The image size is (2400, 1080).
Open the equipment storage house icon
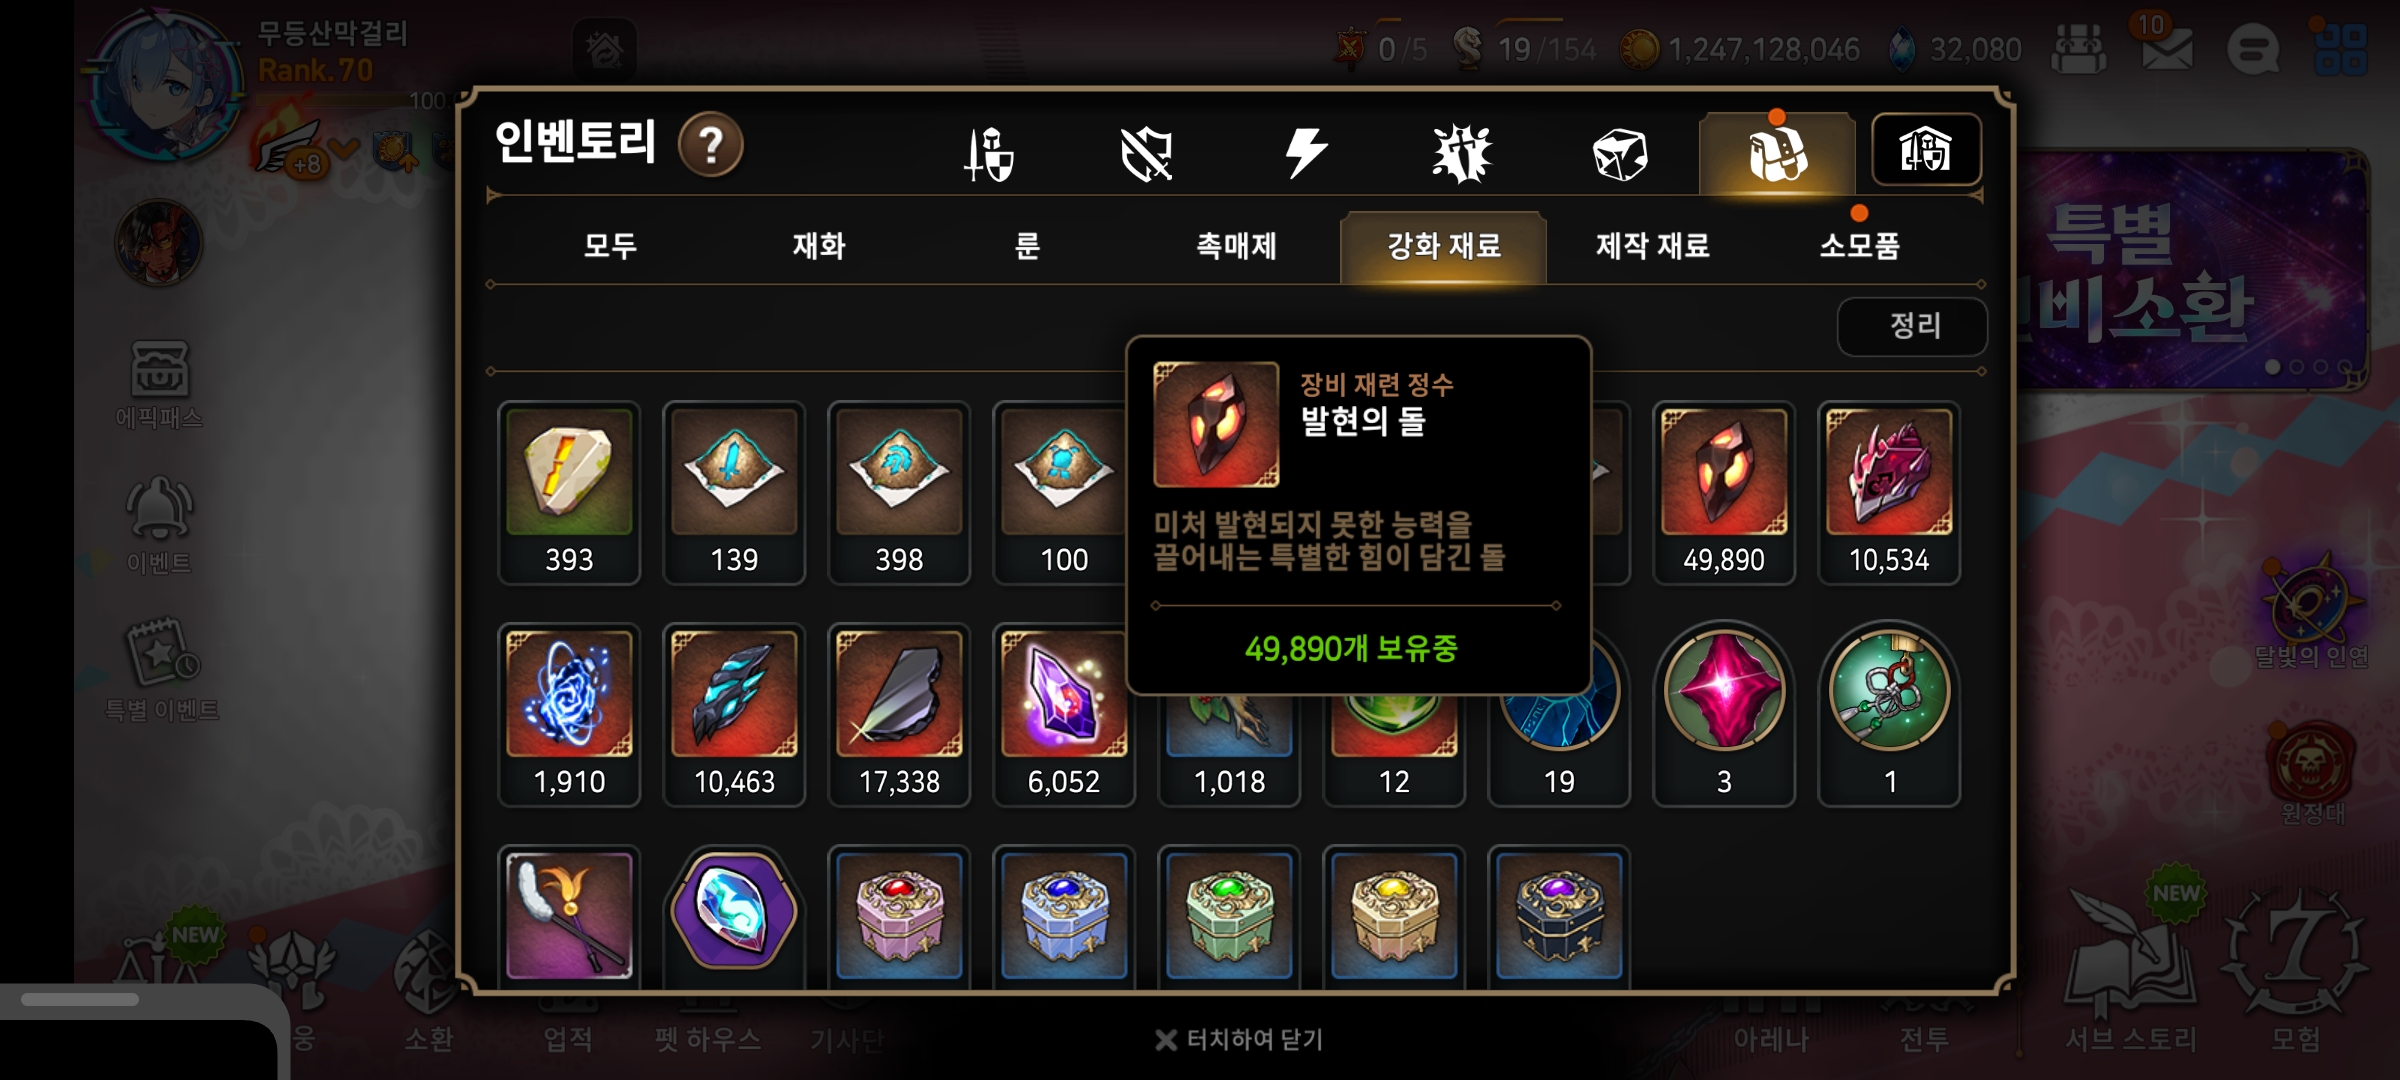pos(1926,150)
